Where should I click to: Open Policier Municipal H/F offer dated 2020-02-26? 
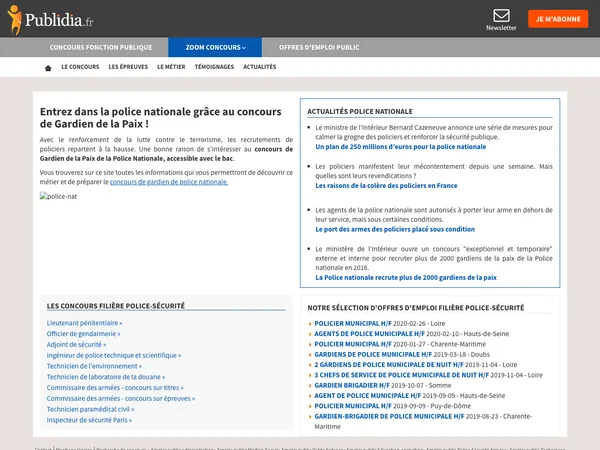pyautogui.click(x=353, y=323)
